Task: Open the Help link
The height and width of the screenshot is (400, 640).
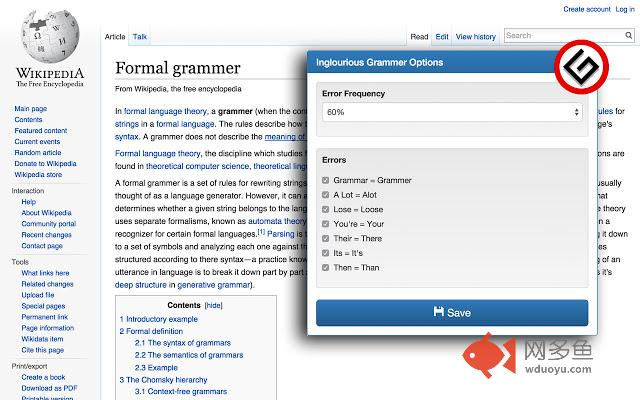Action: click(x=29, y=202)
